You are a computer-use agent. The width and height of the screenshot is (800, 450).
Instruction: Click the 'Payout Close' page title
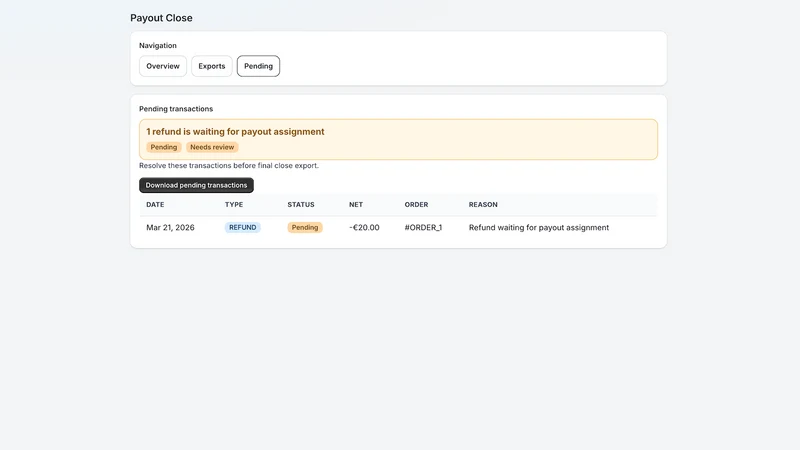coord(161,18)
